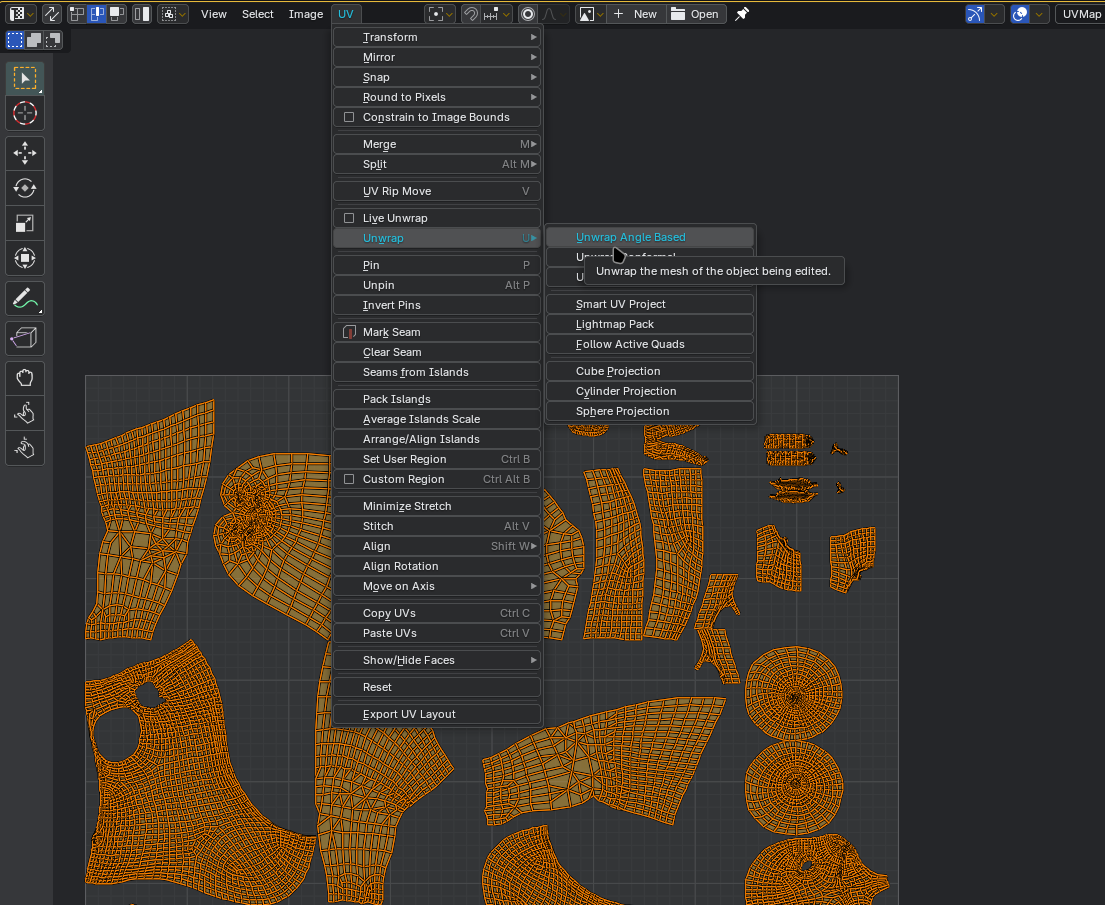Choose Cube Projection
The height and width of the screenshot is (905, 1105).
pyautogui.click(x=650, y=371)
